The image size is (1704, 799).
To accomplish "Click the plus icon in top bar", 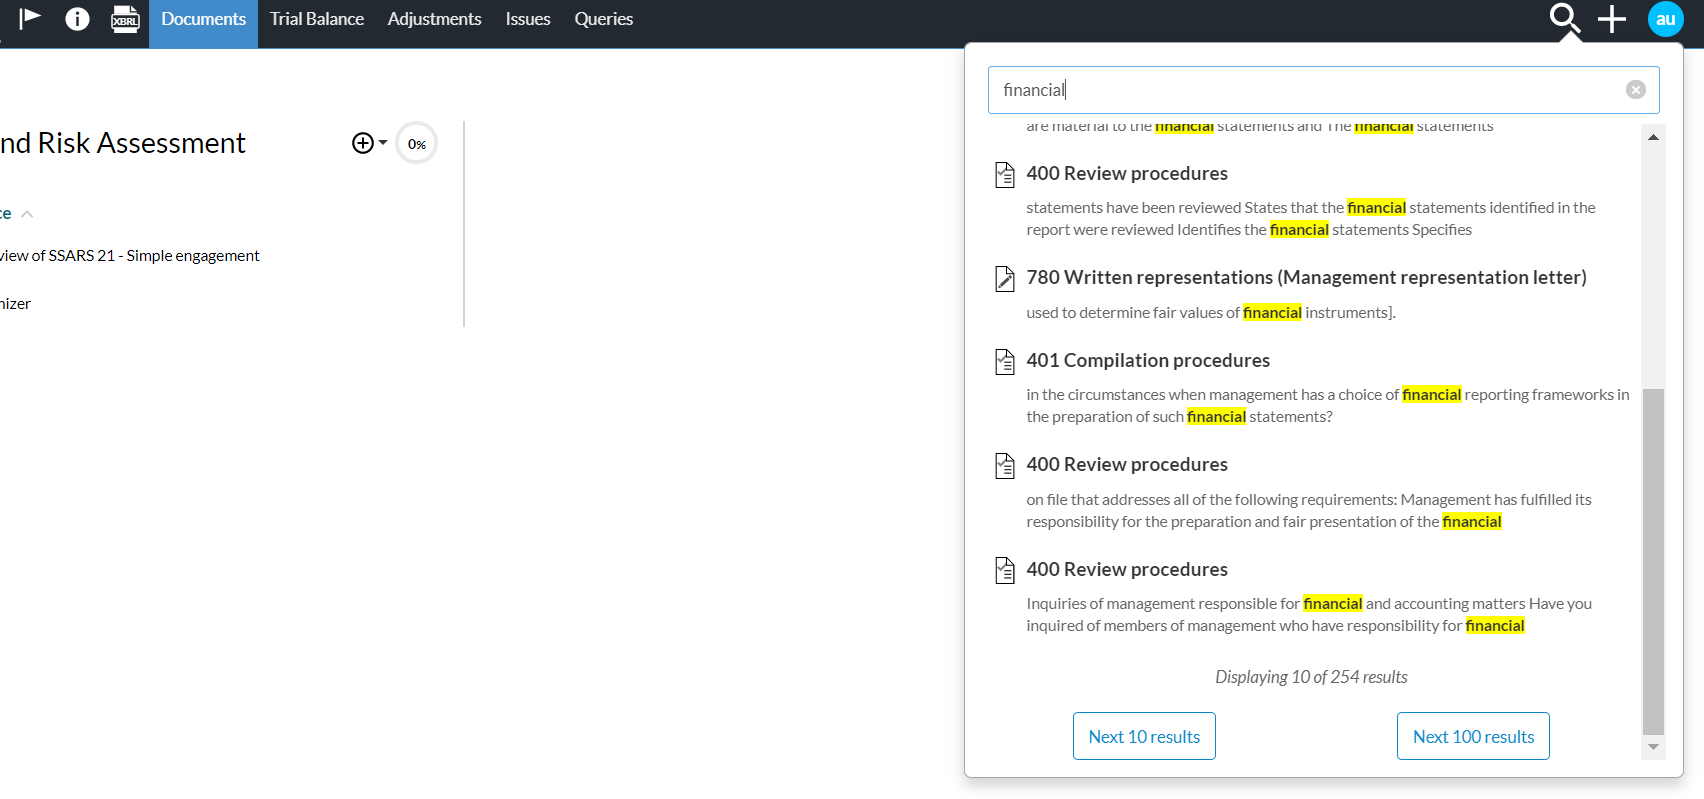I will tap(1611, 19).
